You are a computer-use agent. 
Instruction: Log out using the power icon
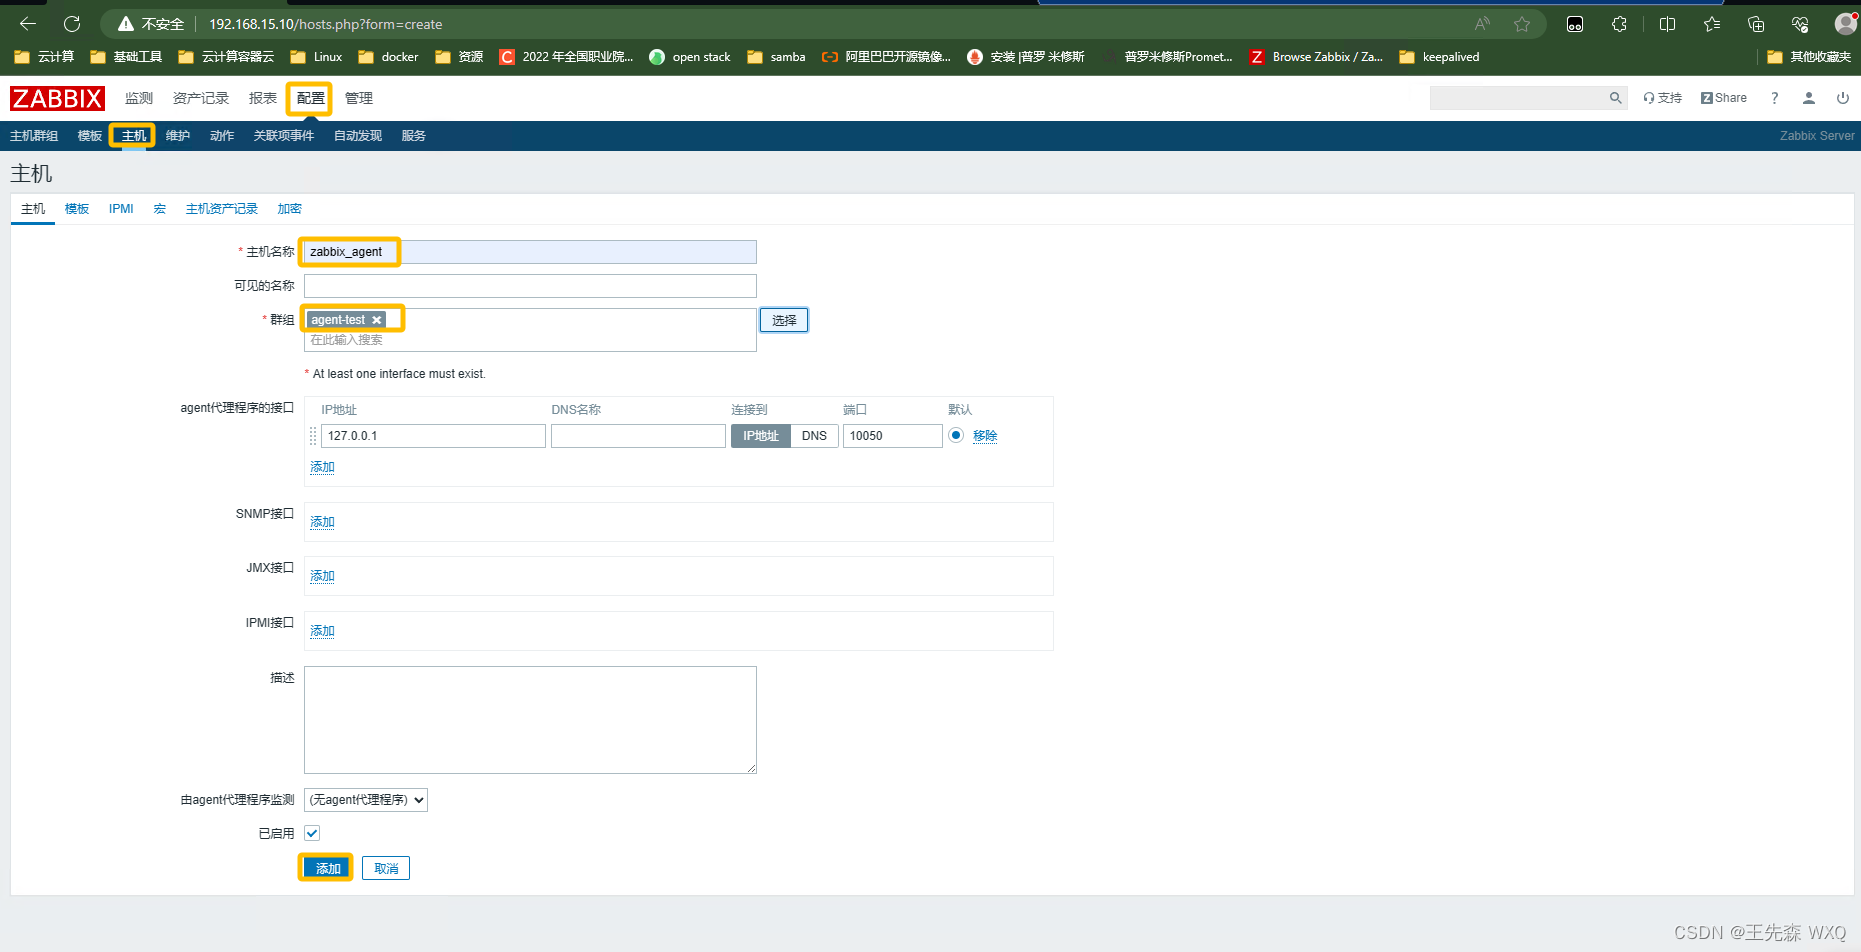coord(1842,98)
